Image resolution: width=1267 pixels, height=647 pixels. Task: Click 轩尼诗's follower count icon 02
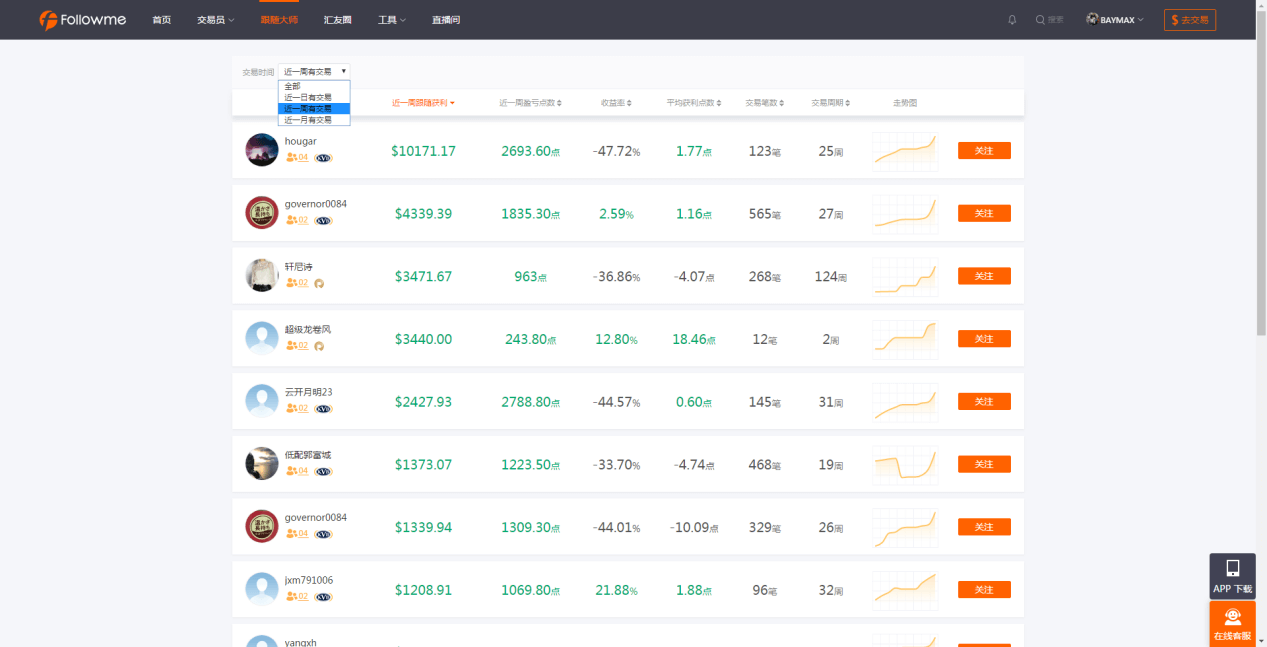(297, 283)
